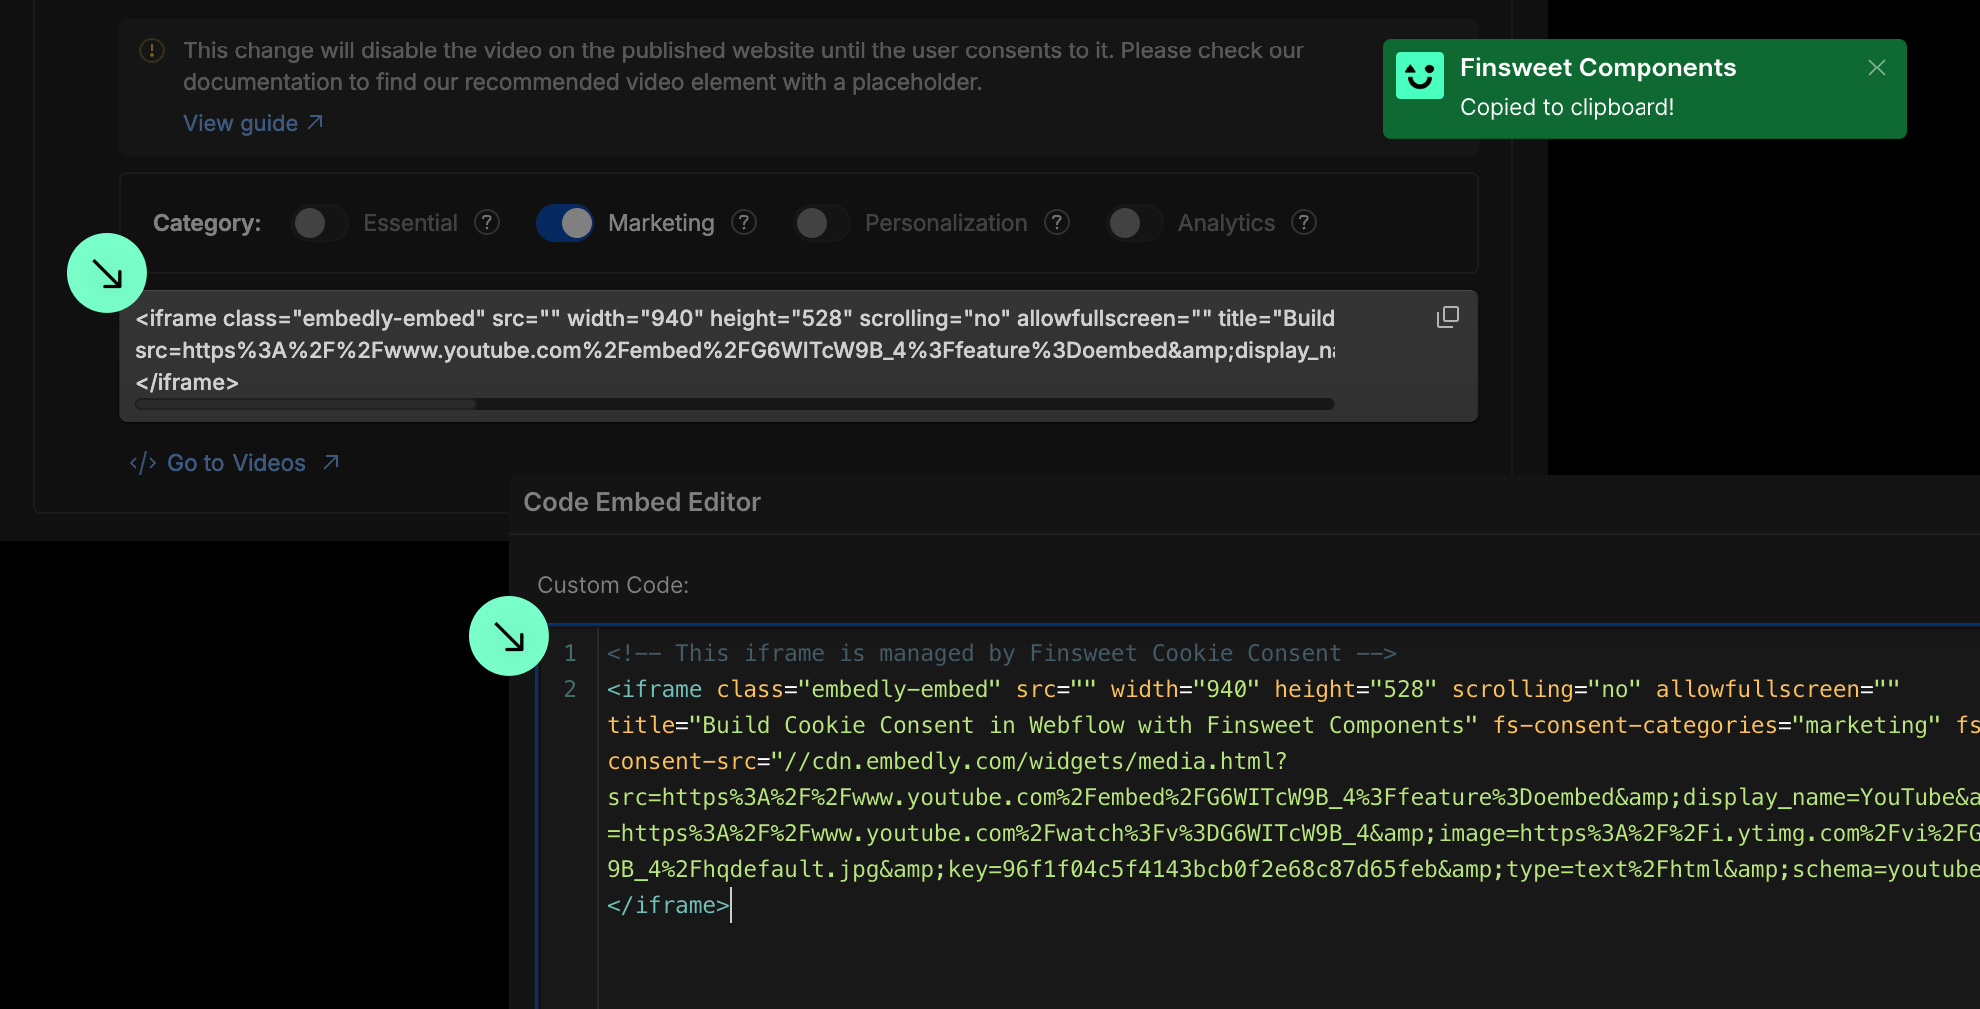Click the Finsweet smiley logo icon

coord(1419,75)
